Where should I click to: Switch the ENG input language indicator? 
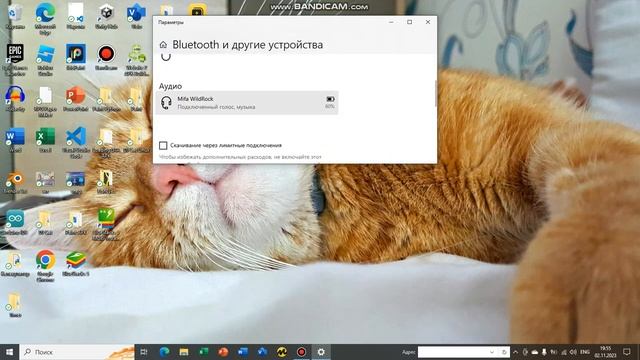[584, 352]
